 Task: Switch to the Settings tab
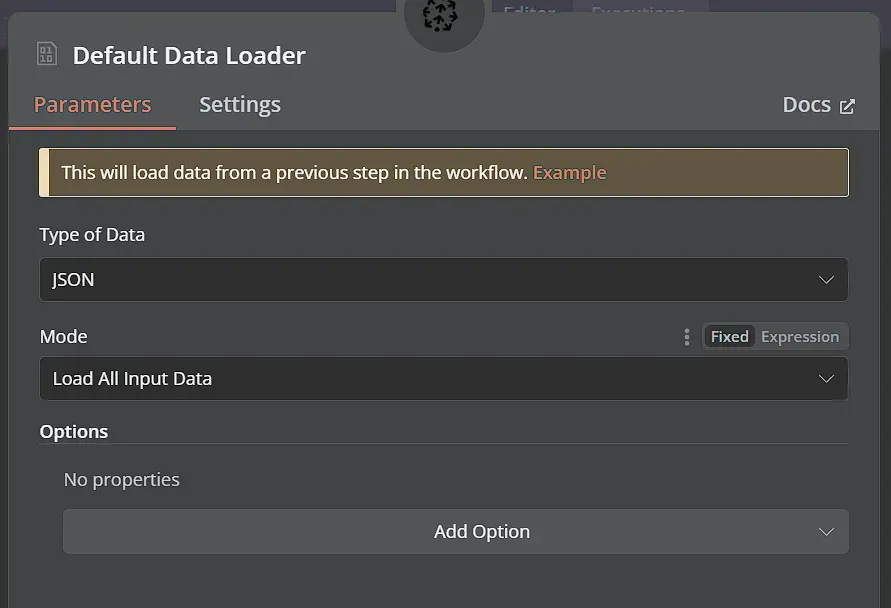pyautogui.click(x=239, y=104)
